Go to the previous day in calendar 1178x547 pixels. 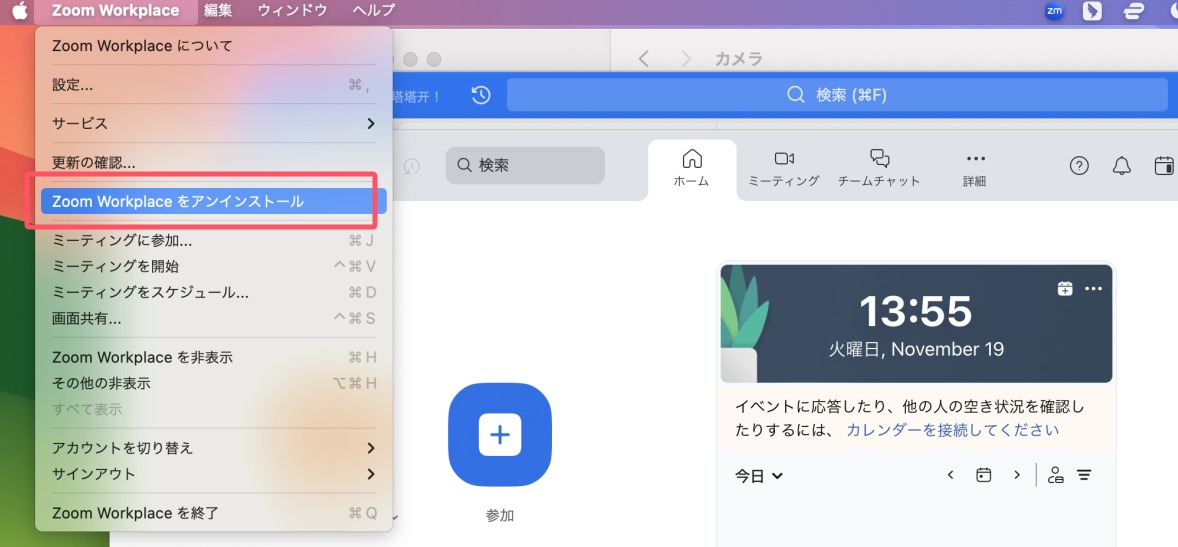950,475
